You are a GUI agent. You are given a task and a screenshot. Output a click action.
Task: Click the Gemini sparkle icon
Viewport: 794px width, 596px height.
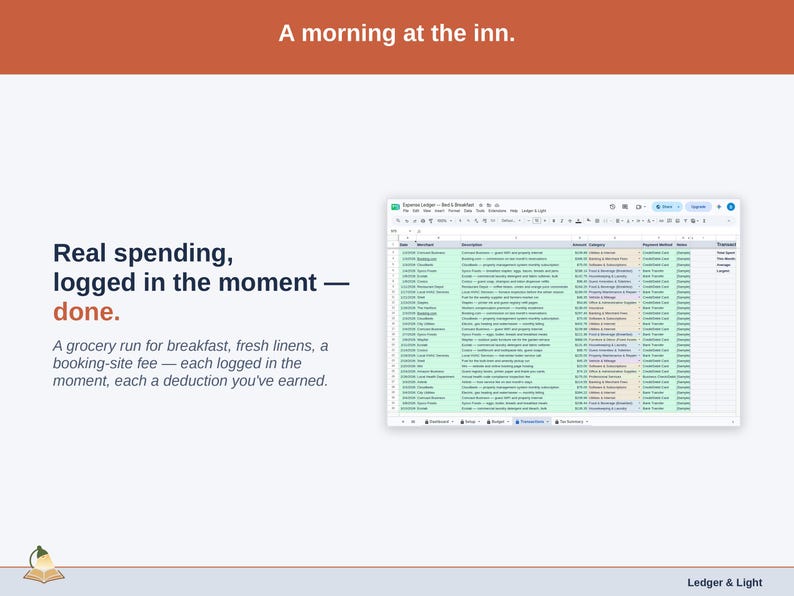click(x=719, y=207)
